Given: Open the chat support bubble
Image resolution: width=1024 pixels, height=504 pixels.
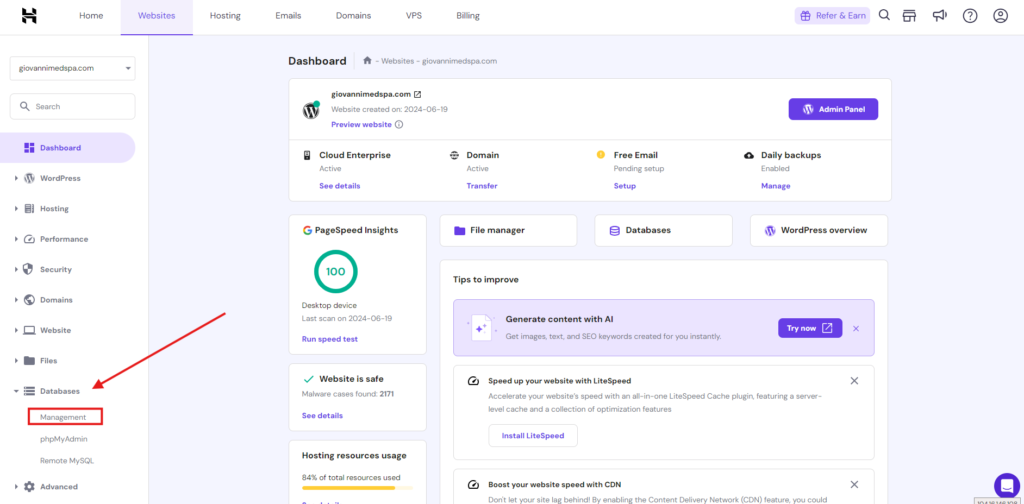Looking at the screenshot, I should coord(1005,484).
